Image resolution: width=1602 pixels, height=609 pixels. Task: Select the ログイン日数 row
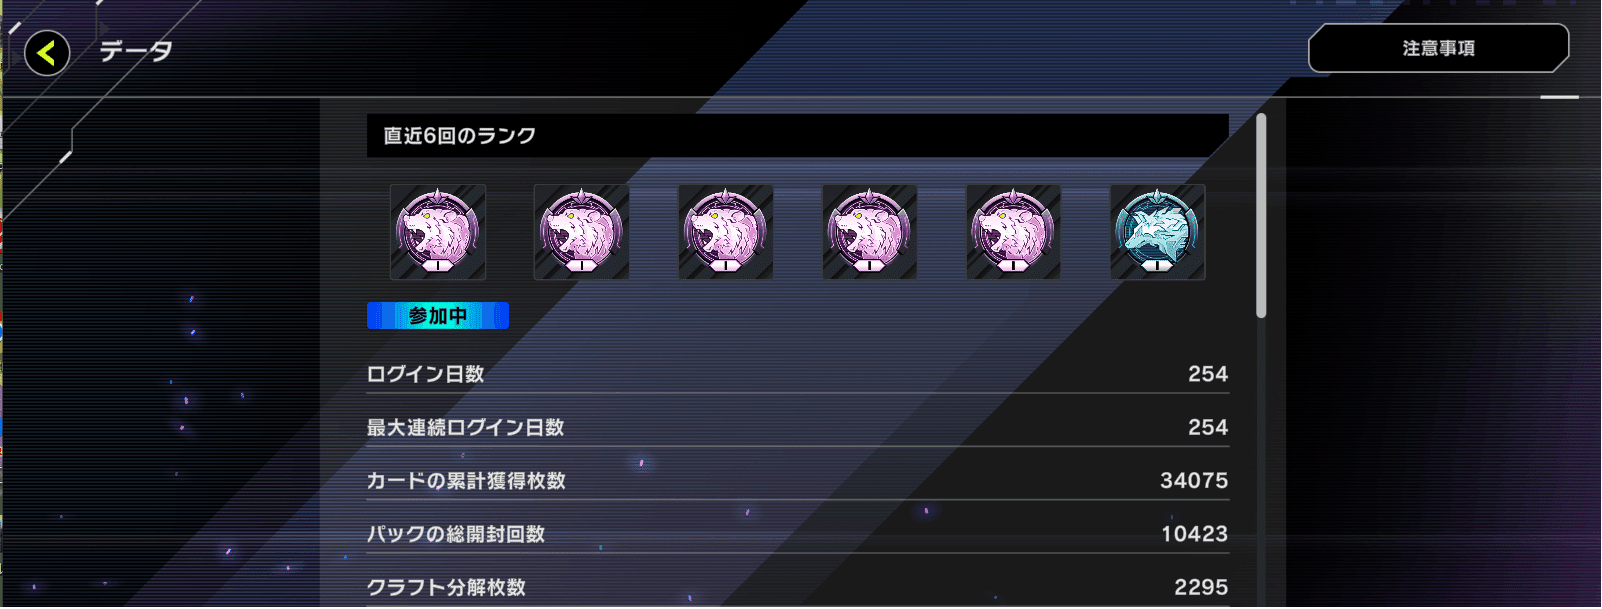pos(798,374)
